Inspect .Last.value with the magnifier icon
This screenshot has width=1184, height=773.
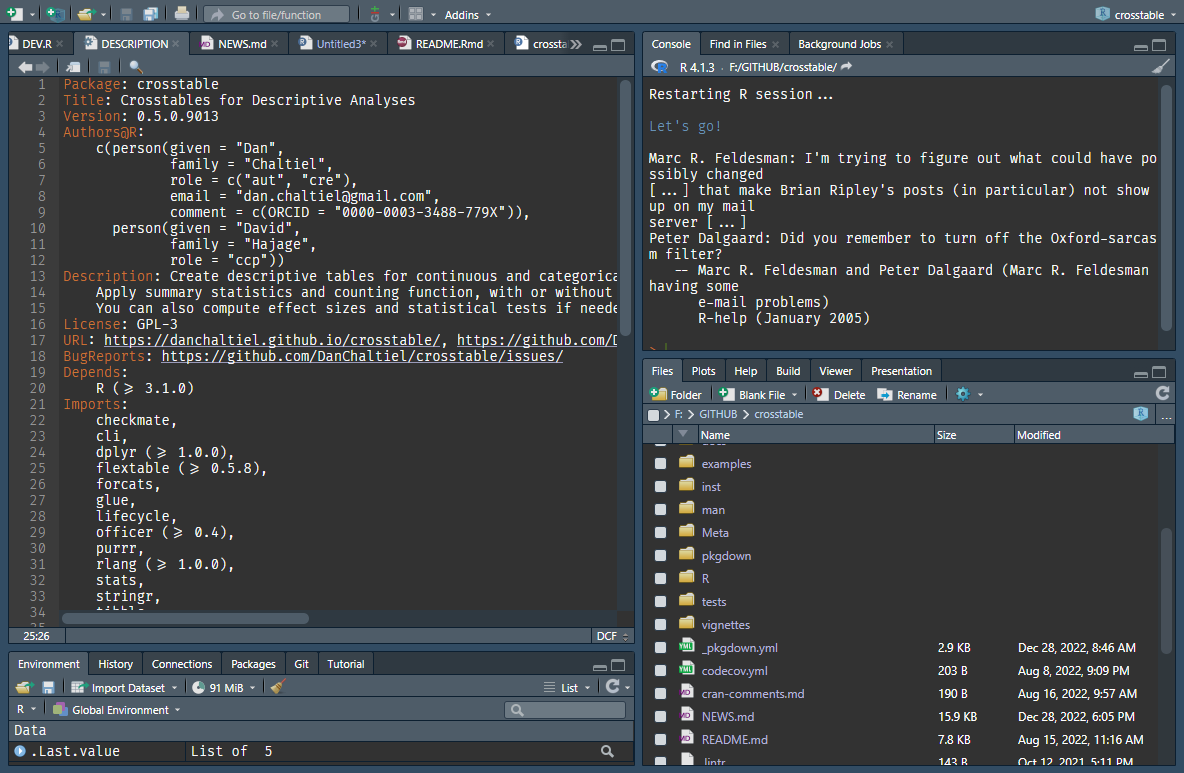(x=607, y=751)
